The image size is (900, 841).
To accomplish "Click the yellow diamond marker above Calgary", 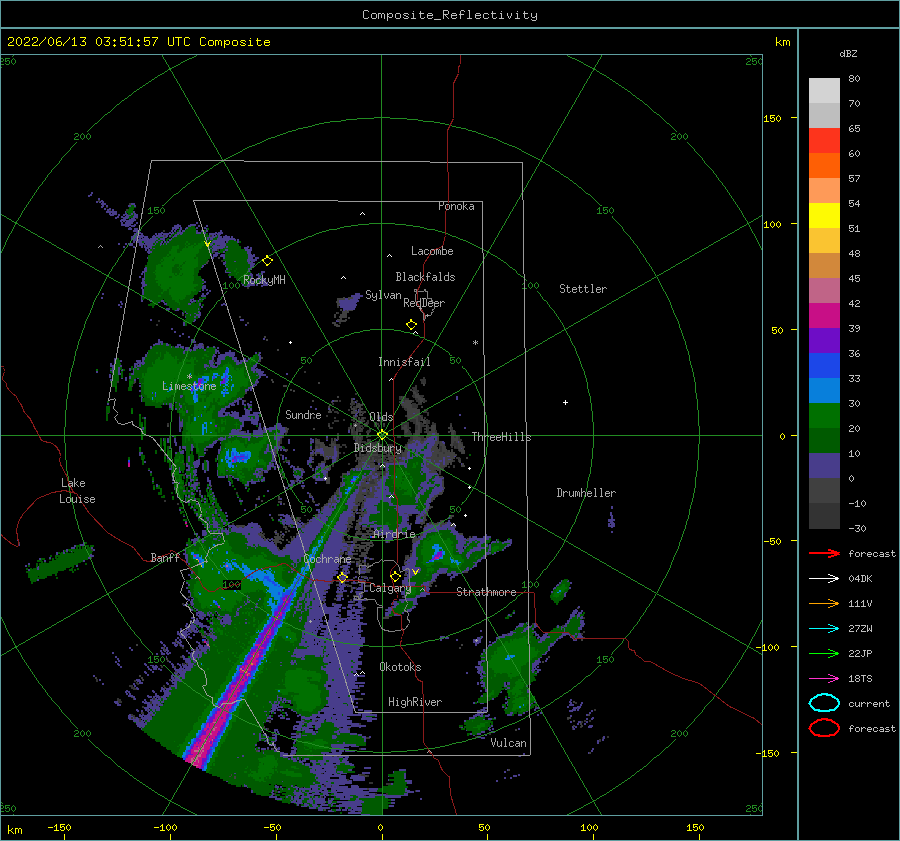I will [395, 576].
